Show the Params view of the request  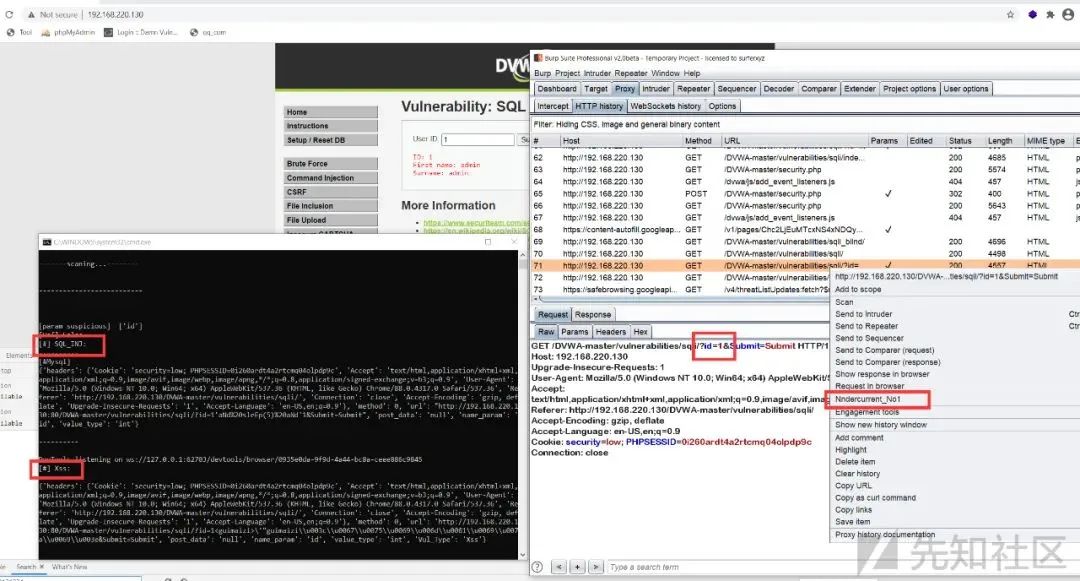click(574, 332)
